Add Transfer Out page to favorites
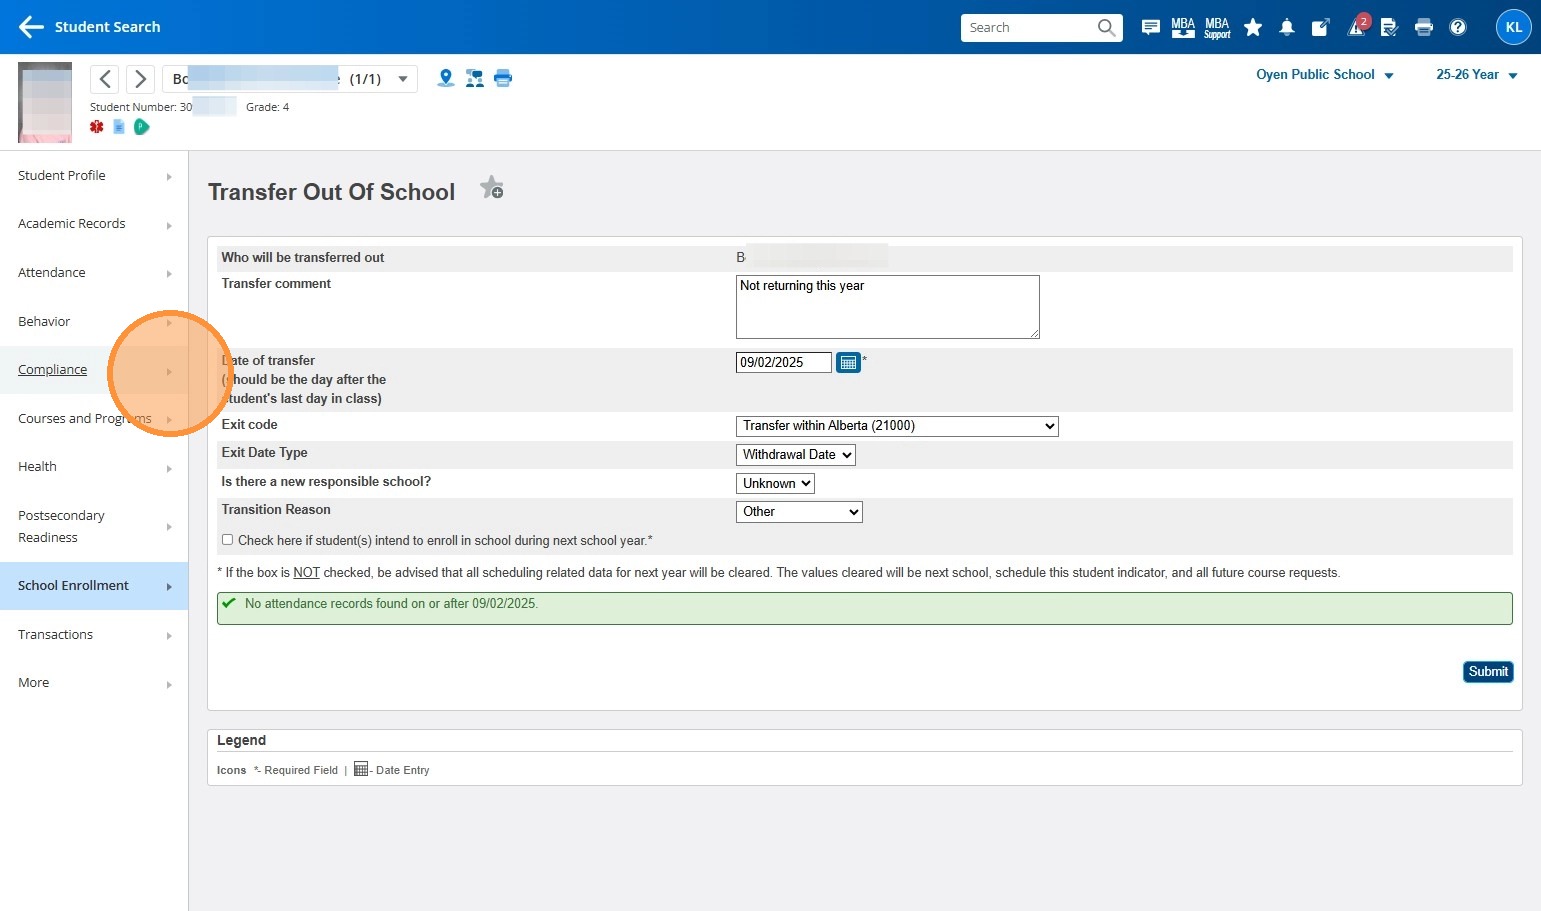The height and width of the screenshot is (911, 1541). (491, 188)
